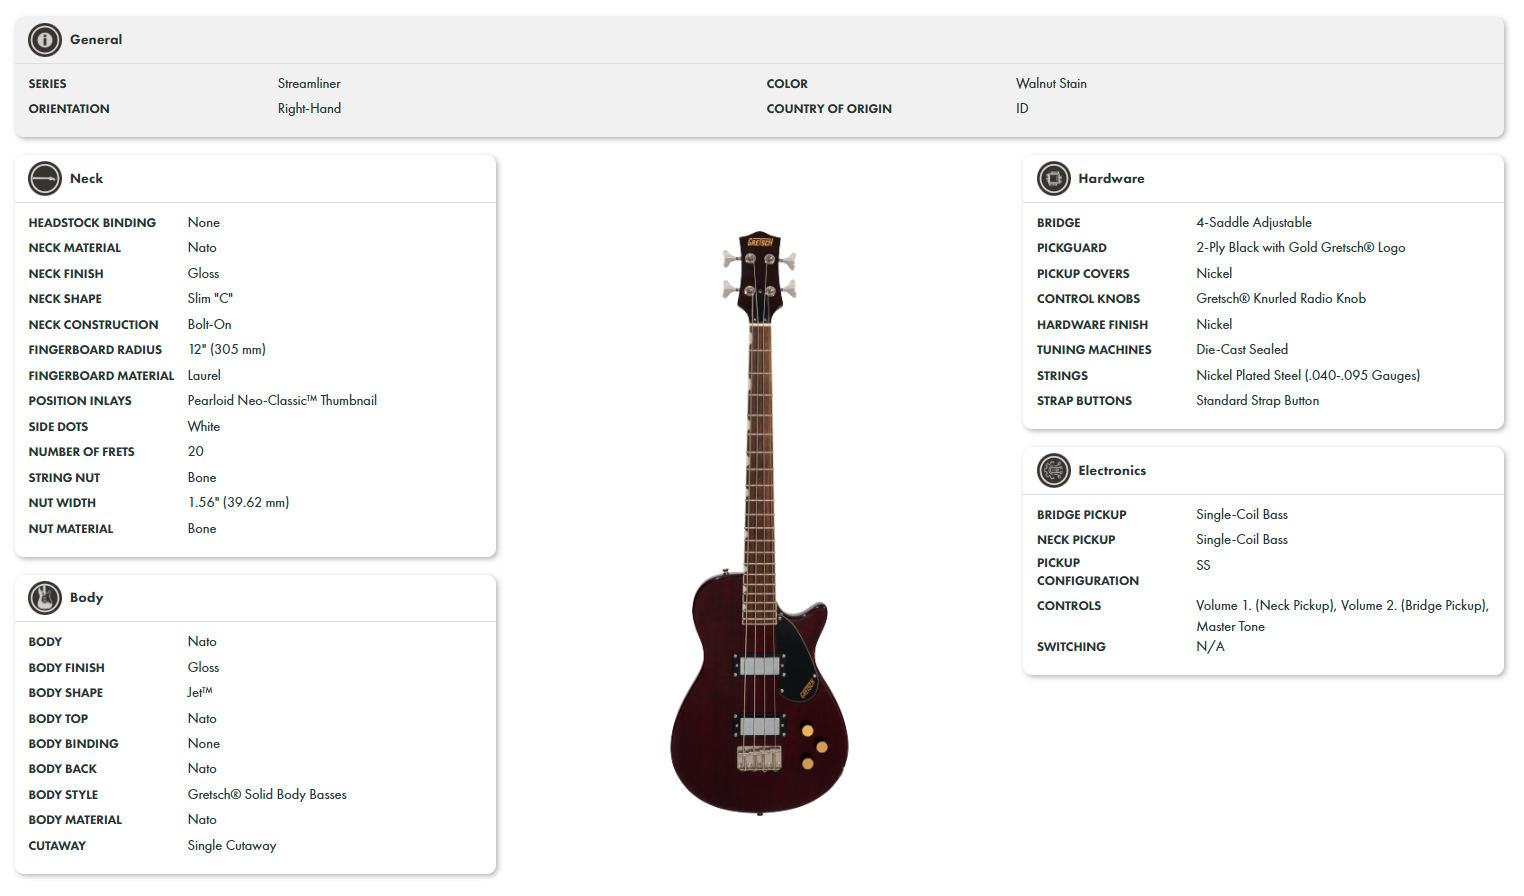Click the Electronics section icon
This screenshot has width=1524, height=896.
click(x=1053, y=471)
